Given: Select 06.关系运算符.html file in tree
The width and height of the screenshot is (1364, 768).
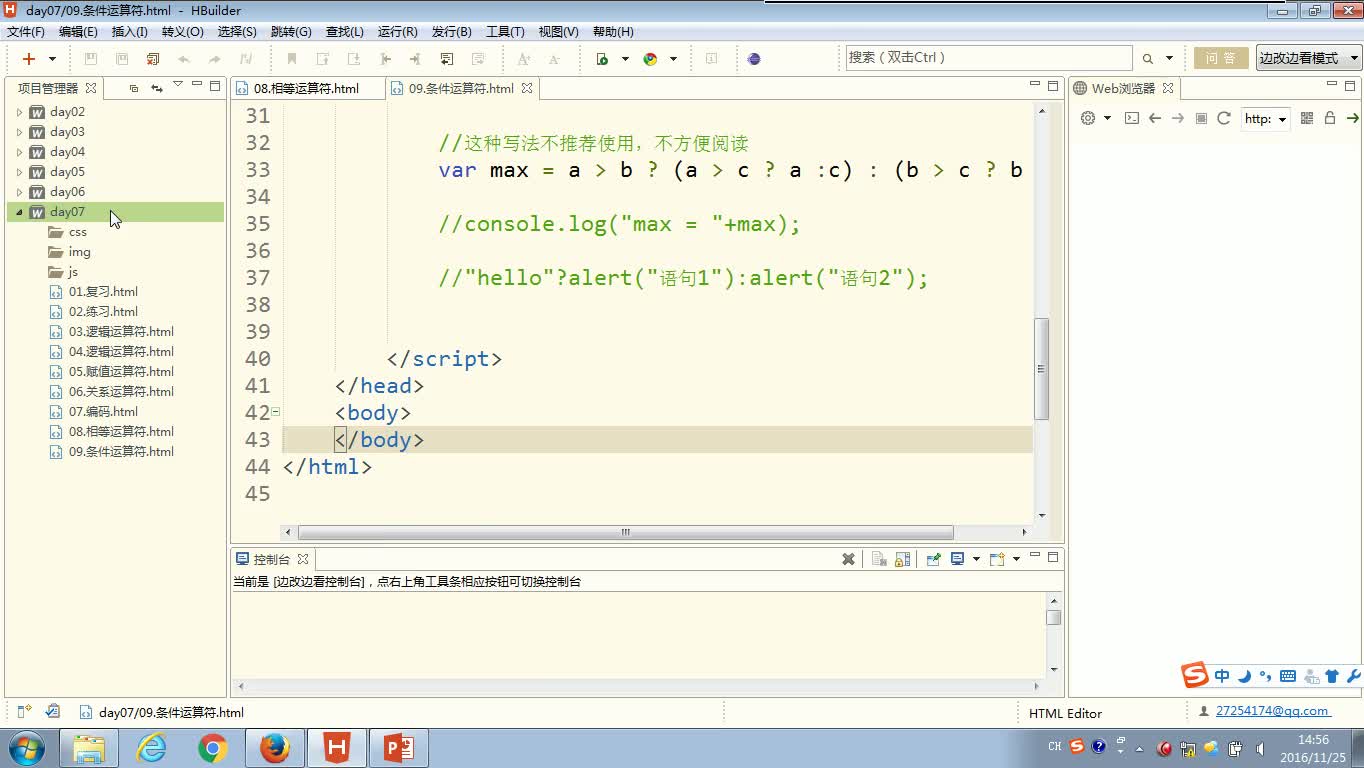Looking at the screenshot, I should click(x=121, y=392).
